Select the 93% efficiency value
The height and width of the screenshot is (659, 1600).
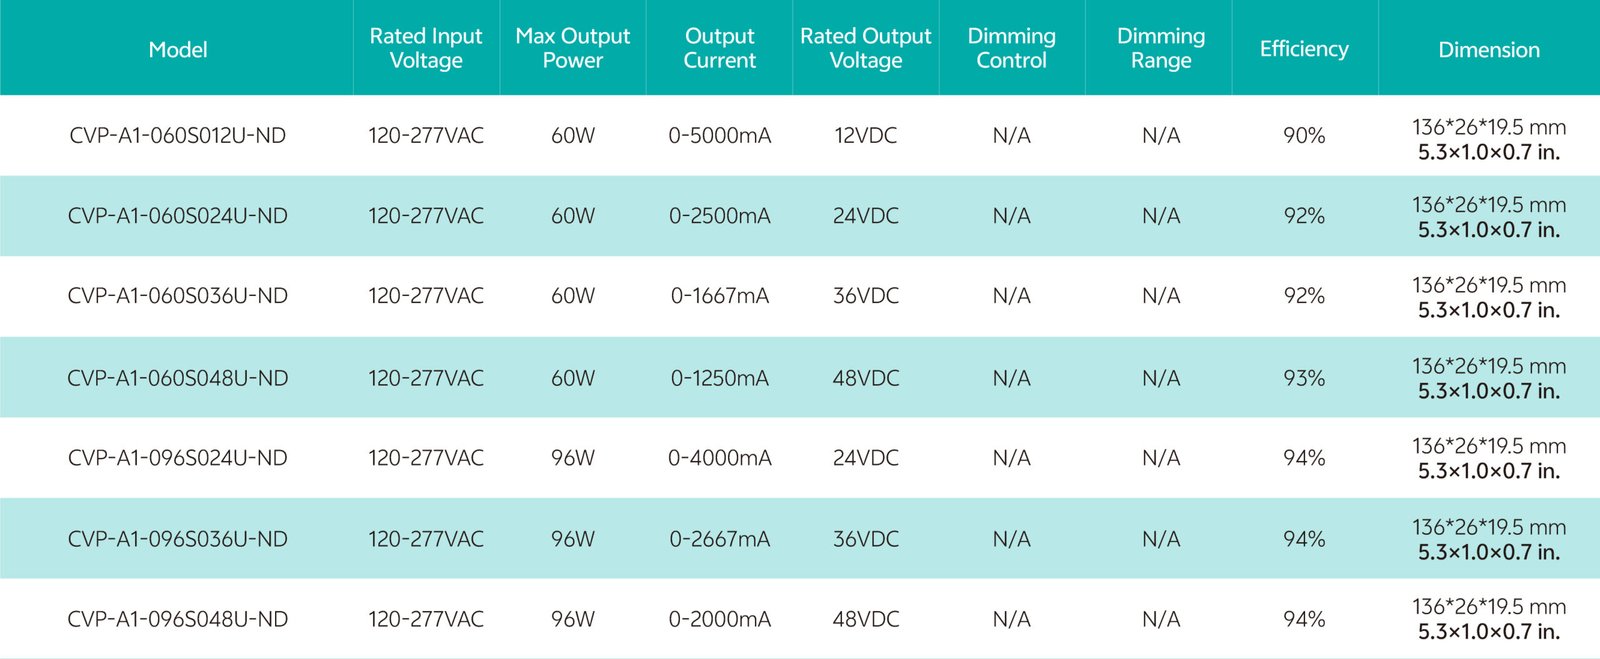[1304, 378]
